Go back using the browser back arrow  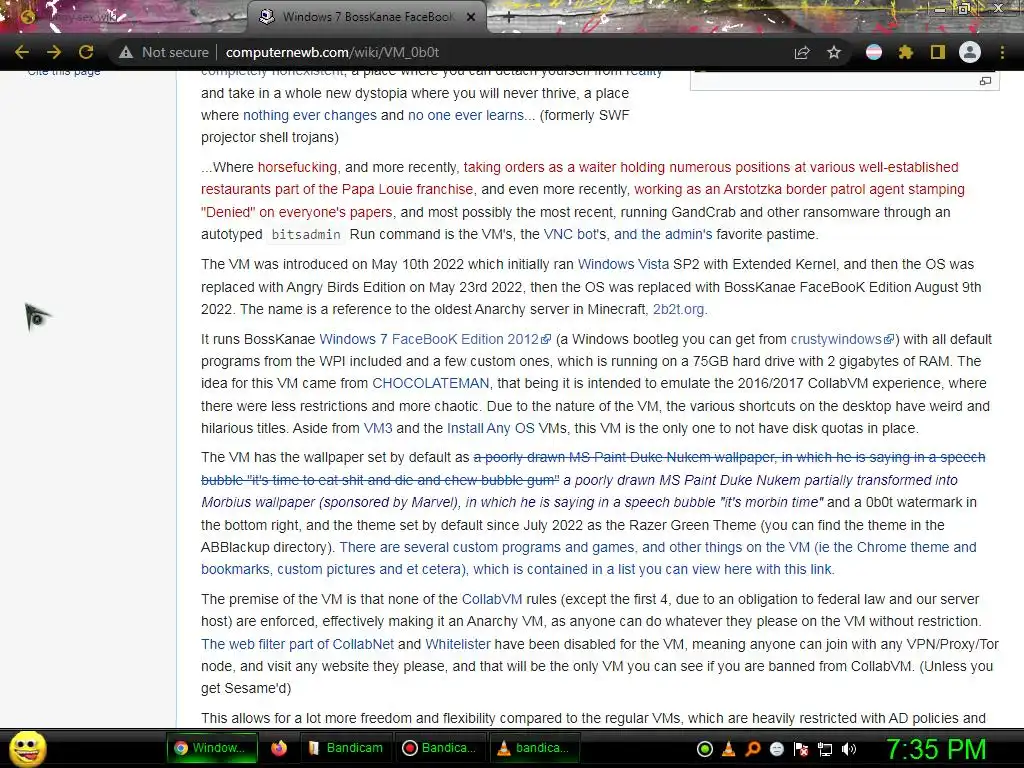22,52
